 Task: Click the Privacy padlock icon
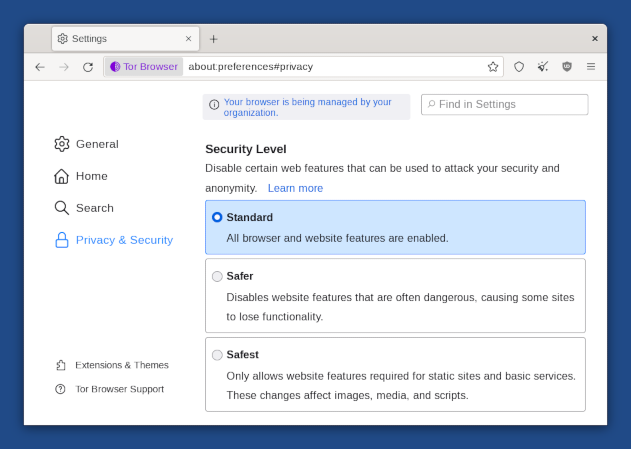click(x=62, y=240)
